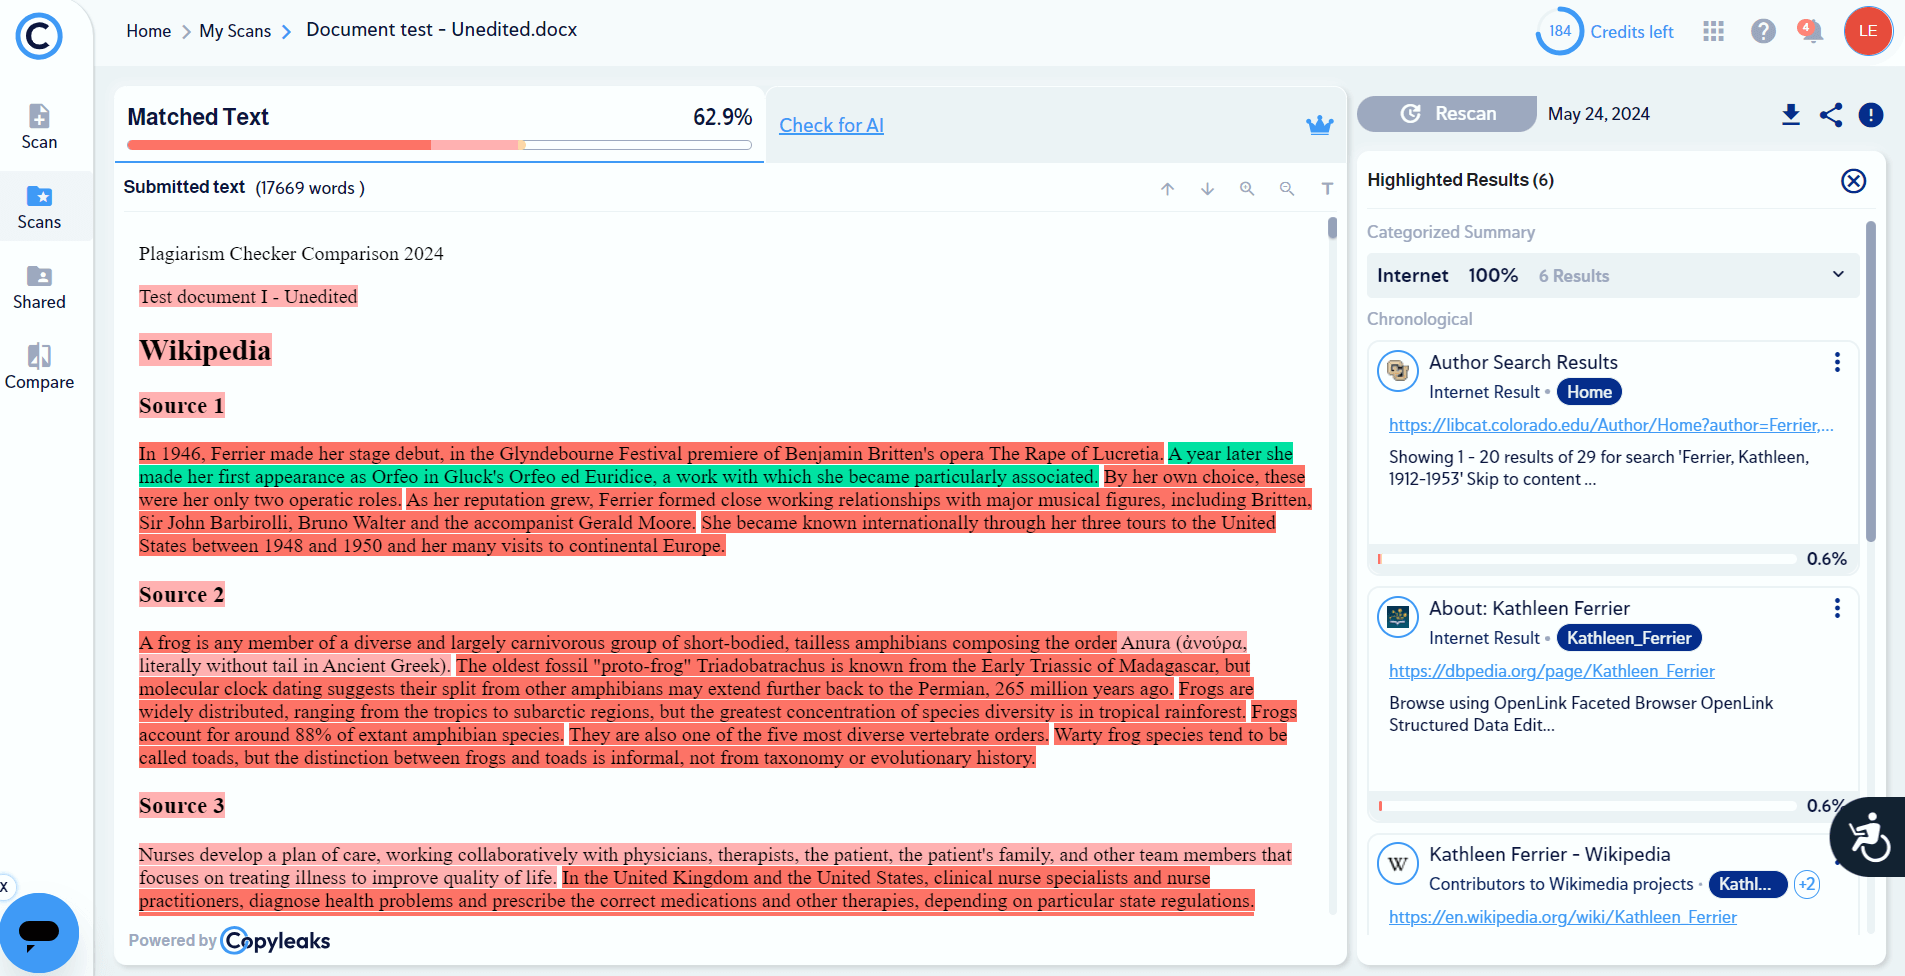Click the Document test - Unedited.docx breadcrumb title
Image resolution: width=1905 pixels, height=976 pixels.
442,30
